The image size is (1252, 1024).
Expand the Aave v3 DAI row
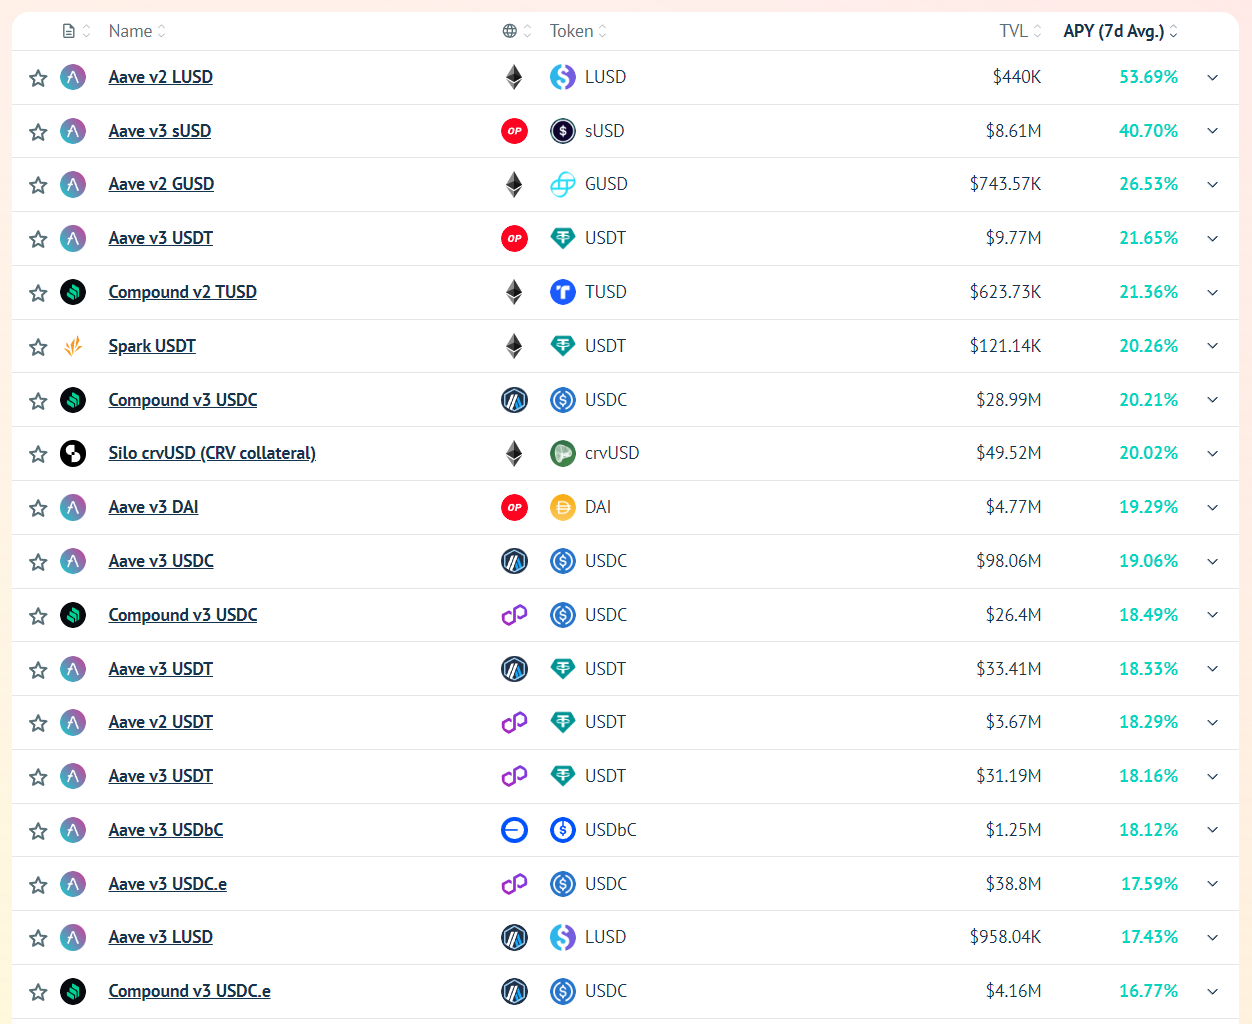(1212, 507)
